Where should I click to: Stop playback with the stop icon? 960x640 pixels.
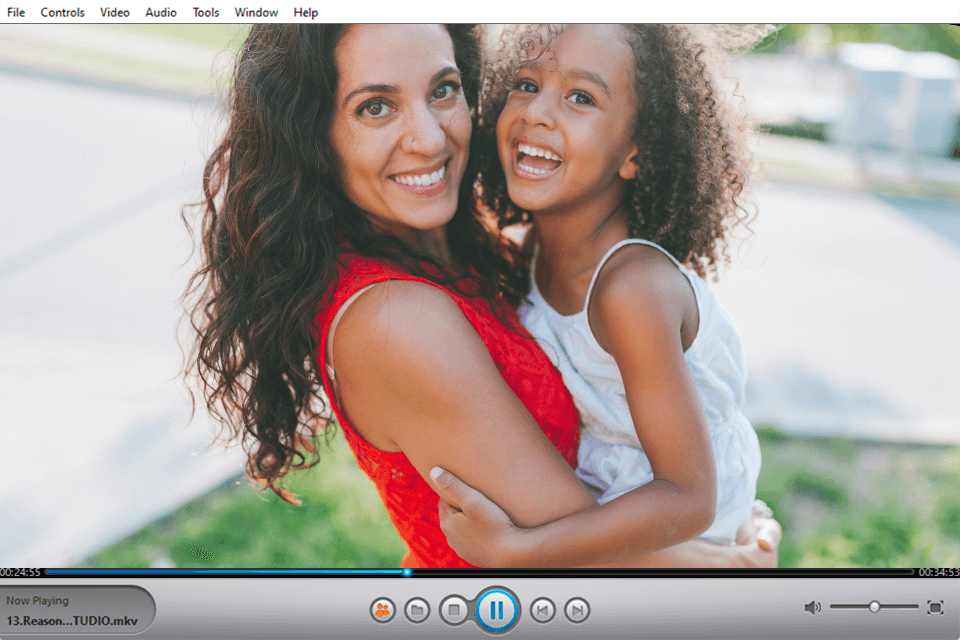[x=456, y=607]
